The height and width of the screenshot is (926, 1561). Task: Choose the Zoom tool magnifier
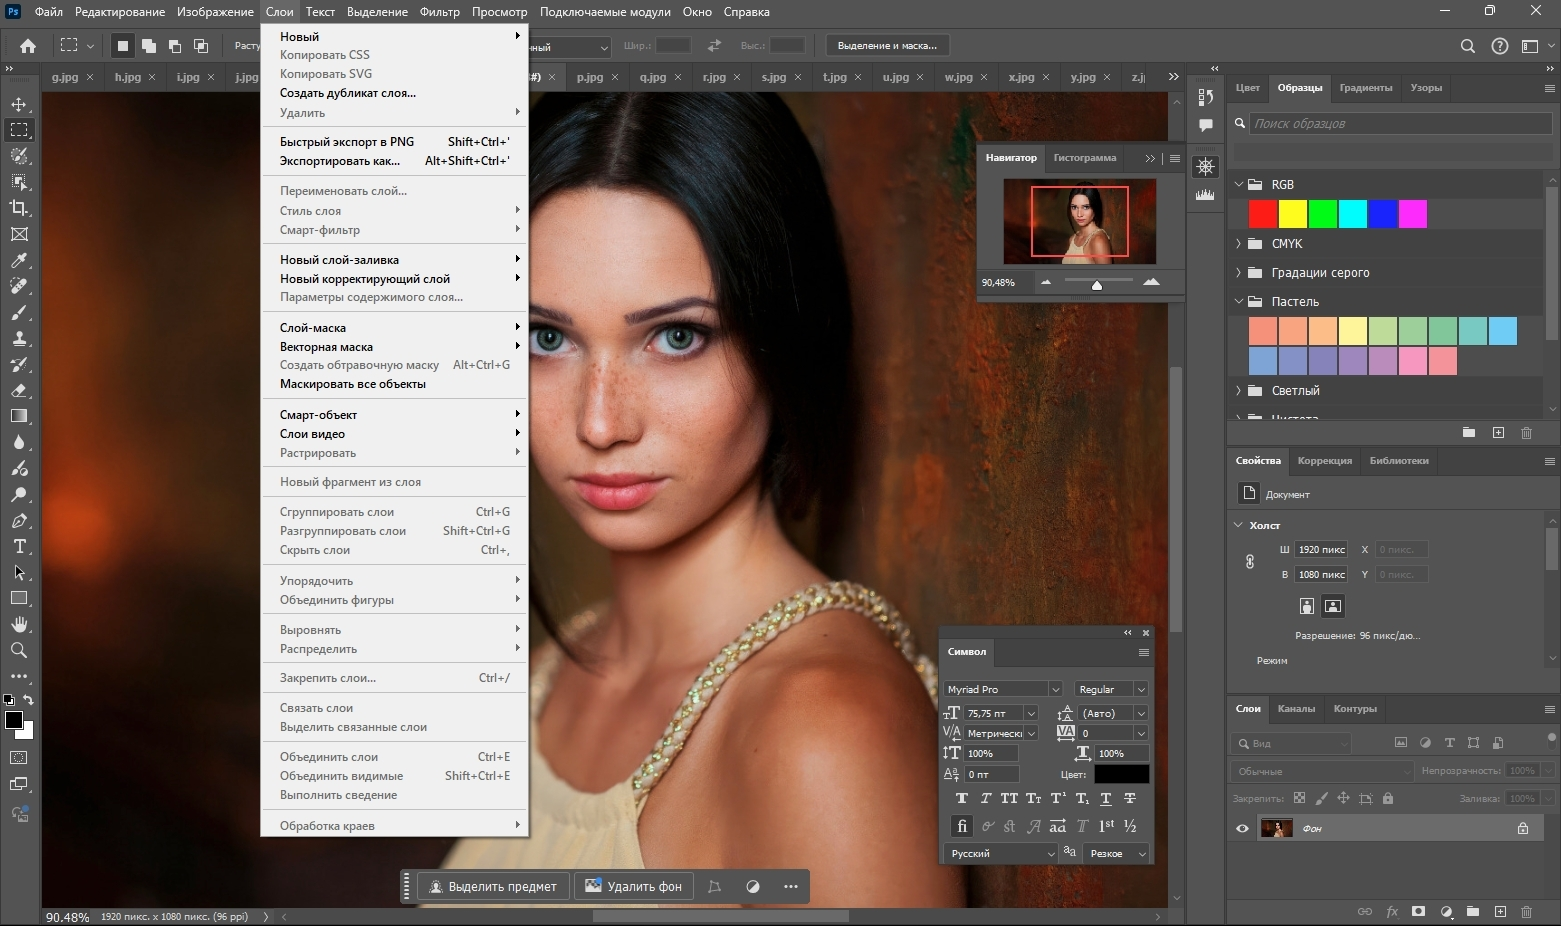19,651
